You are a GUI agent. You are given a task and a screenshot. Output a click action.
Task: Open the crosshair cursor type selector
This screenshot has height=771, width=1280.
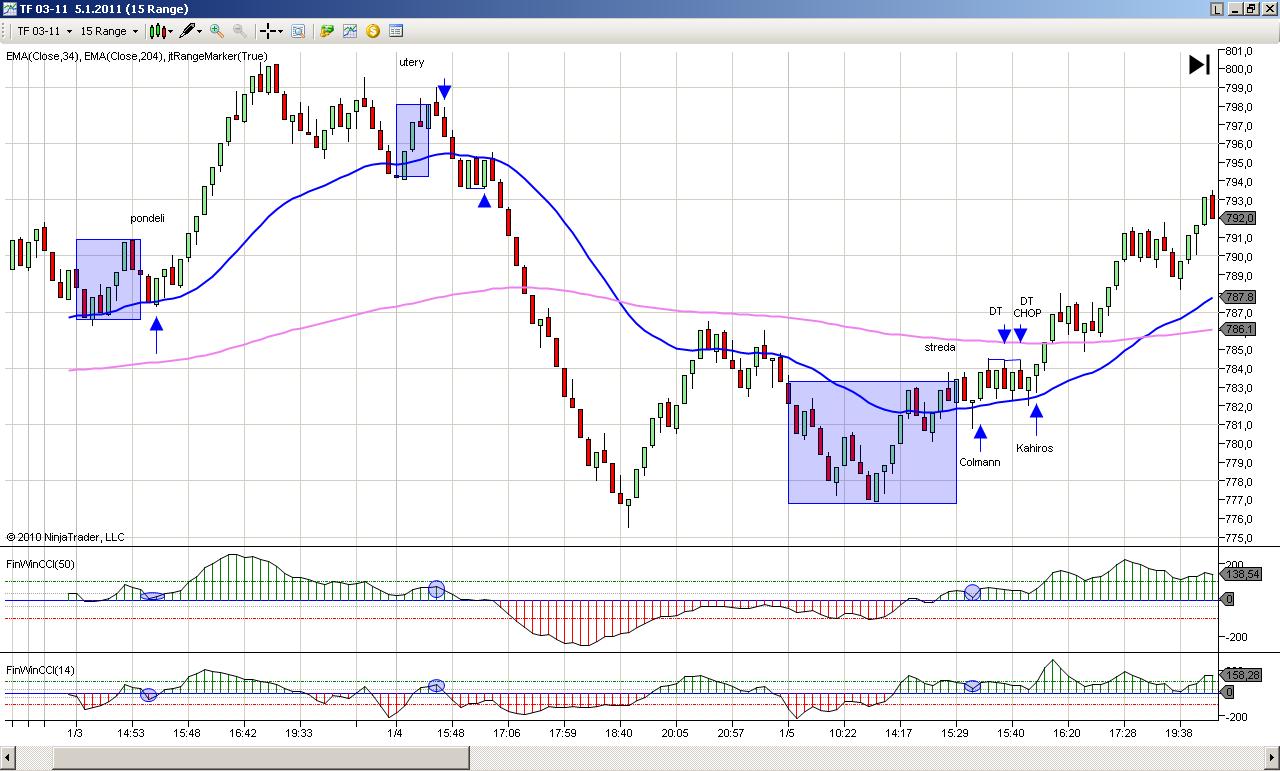[271, 31]
